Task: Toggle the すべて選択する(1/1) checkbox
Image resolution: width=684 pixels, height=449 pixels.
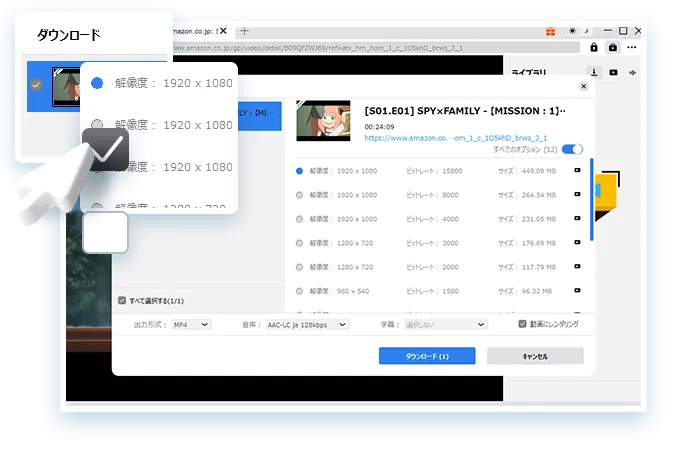Action: [x=122, y=300]
